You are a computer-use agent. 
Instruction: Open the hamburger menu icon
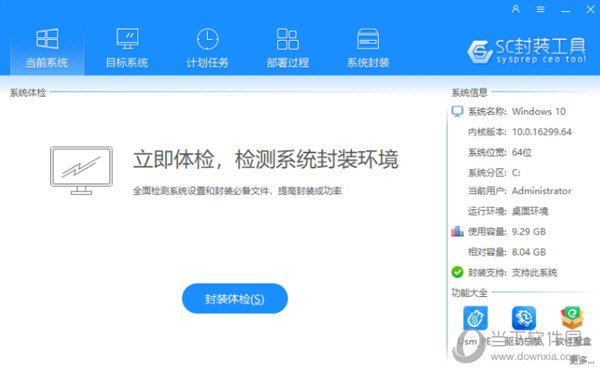(540, 9)
